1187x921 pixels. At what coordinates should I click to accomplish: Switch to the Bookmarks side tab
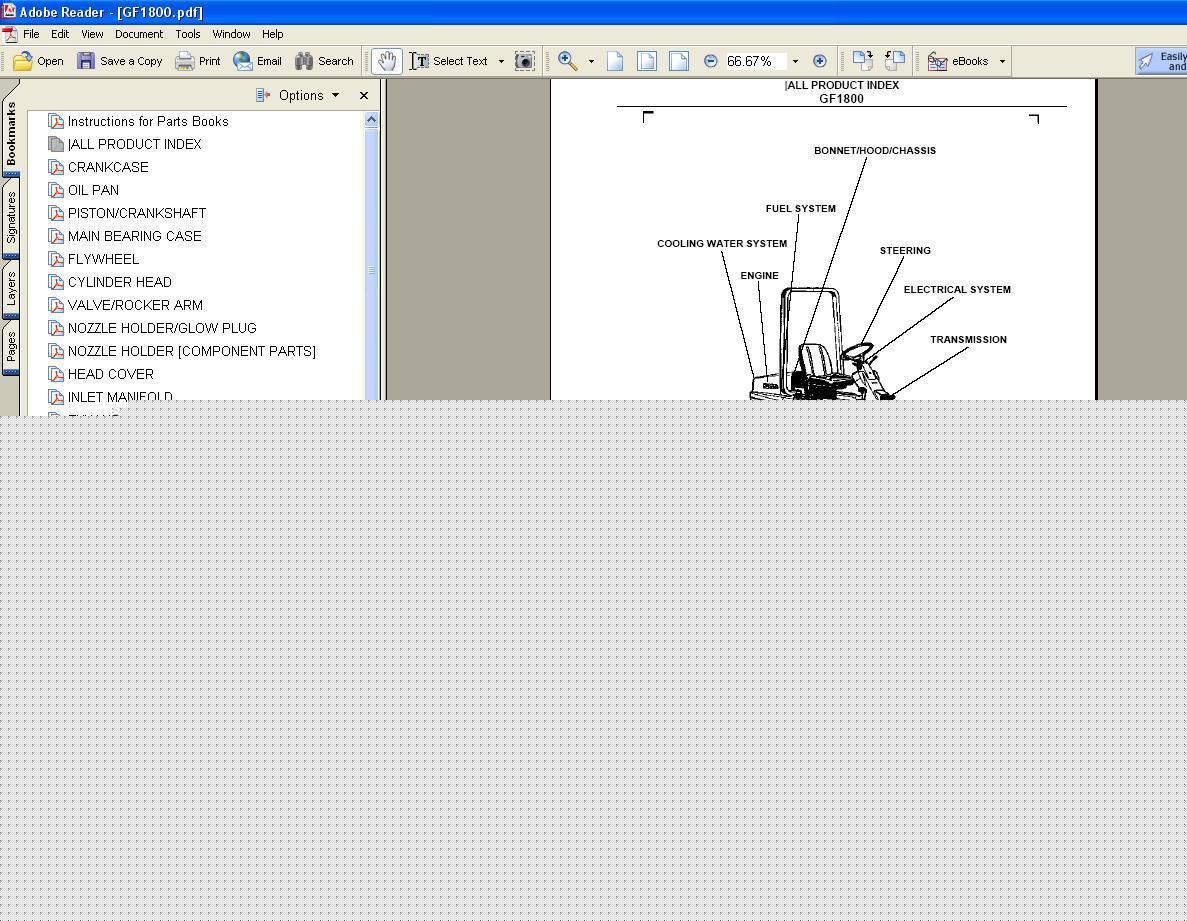[11, 133]
